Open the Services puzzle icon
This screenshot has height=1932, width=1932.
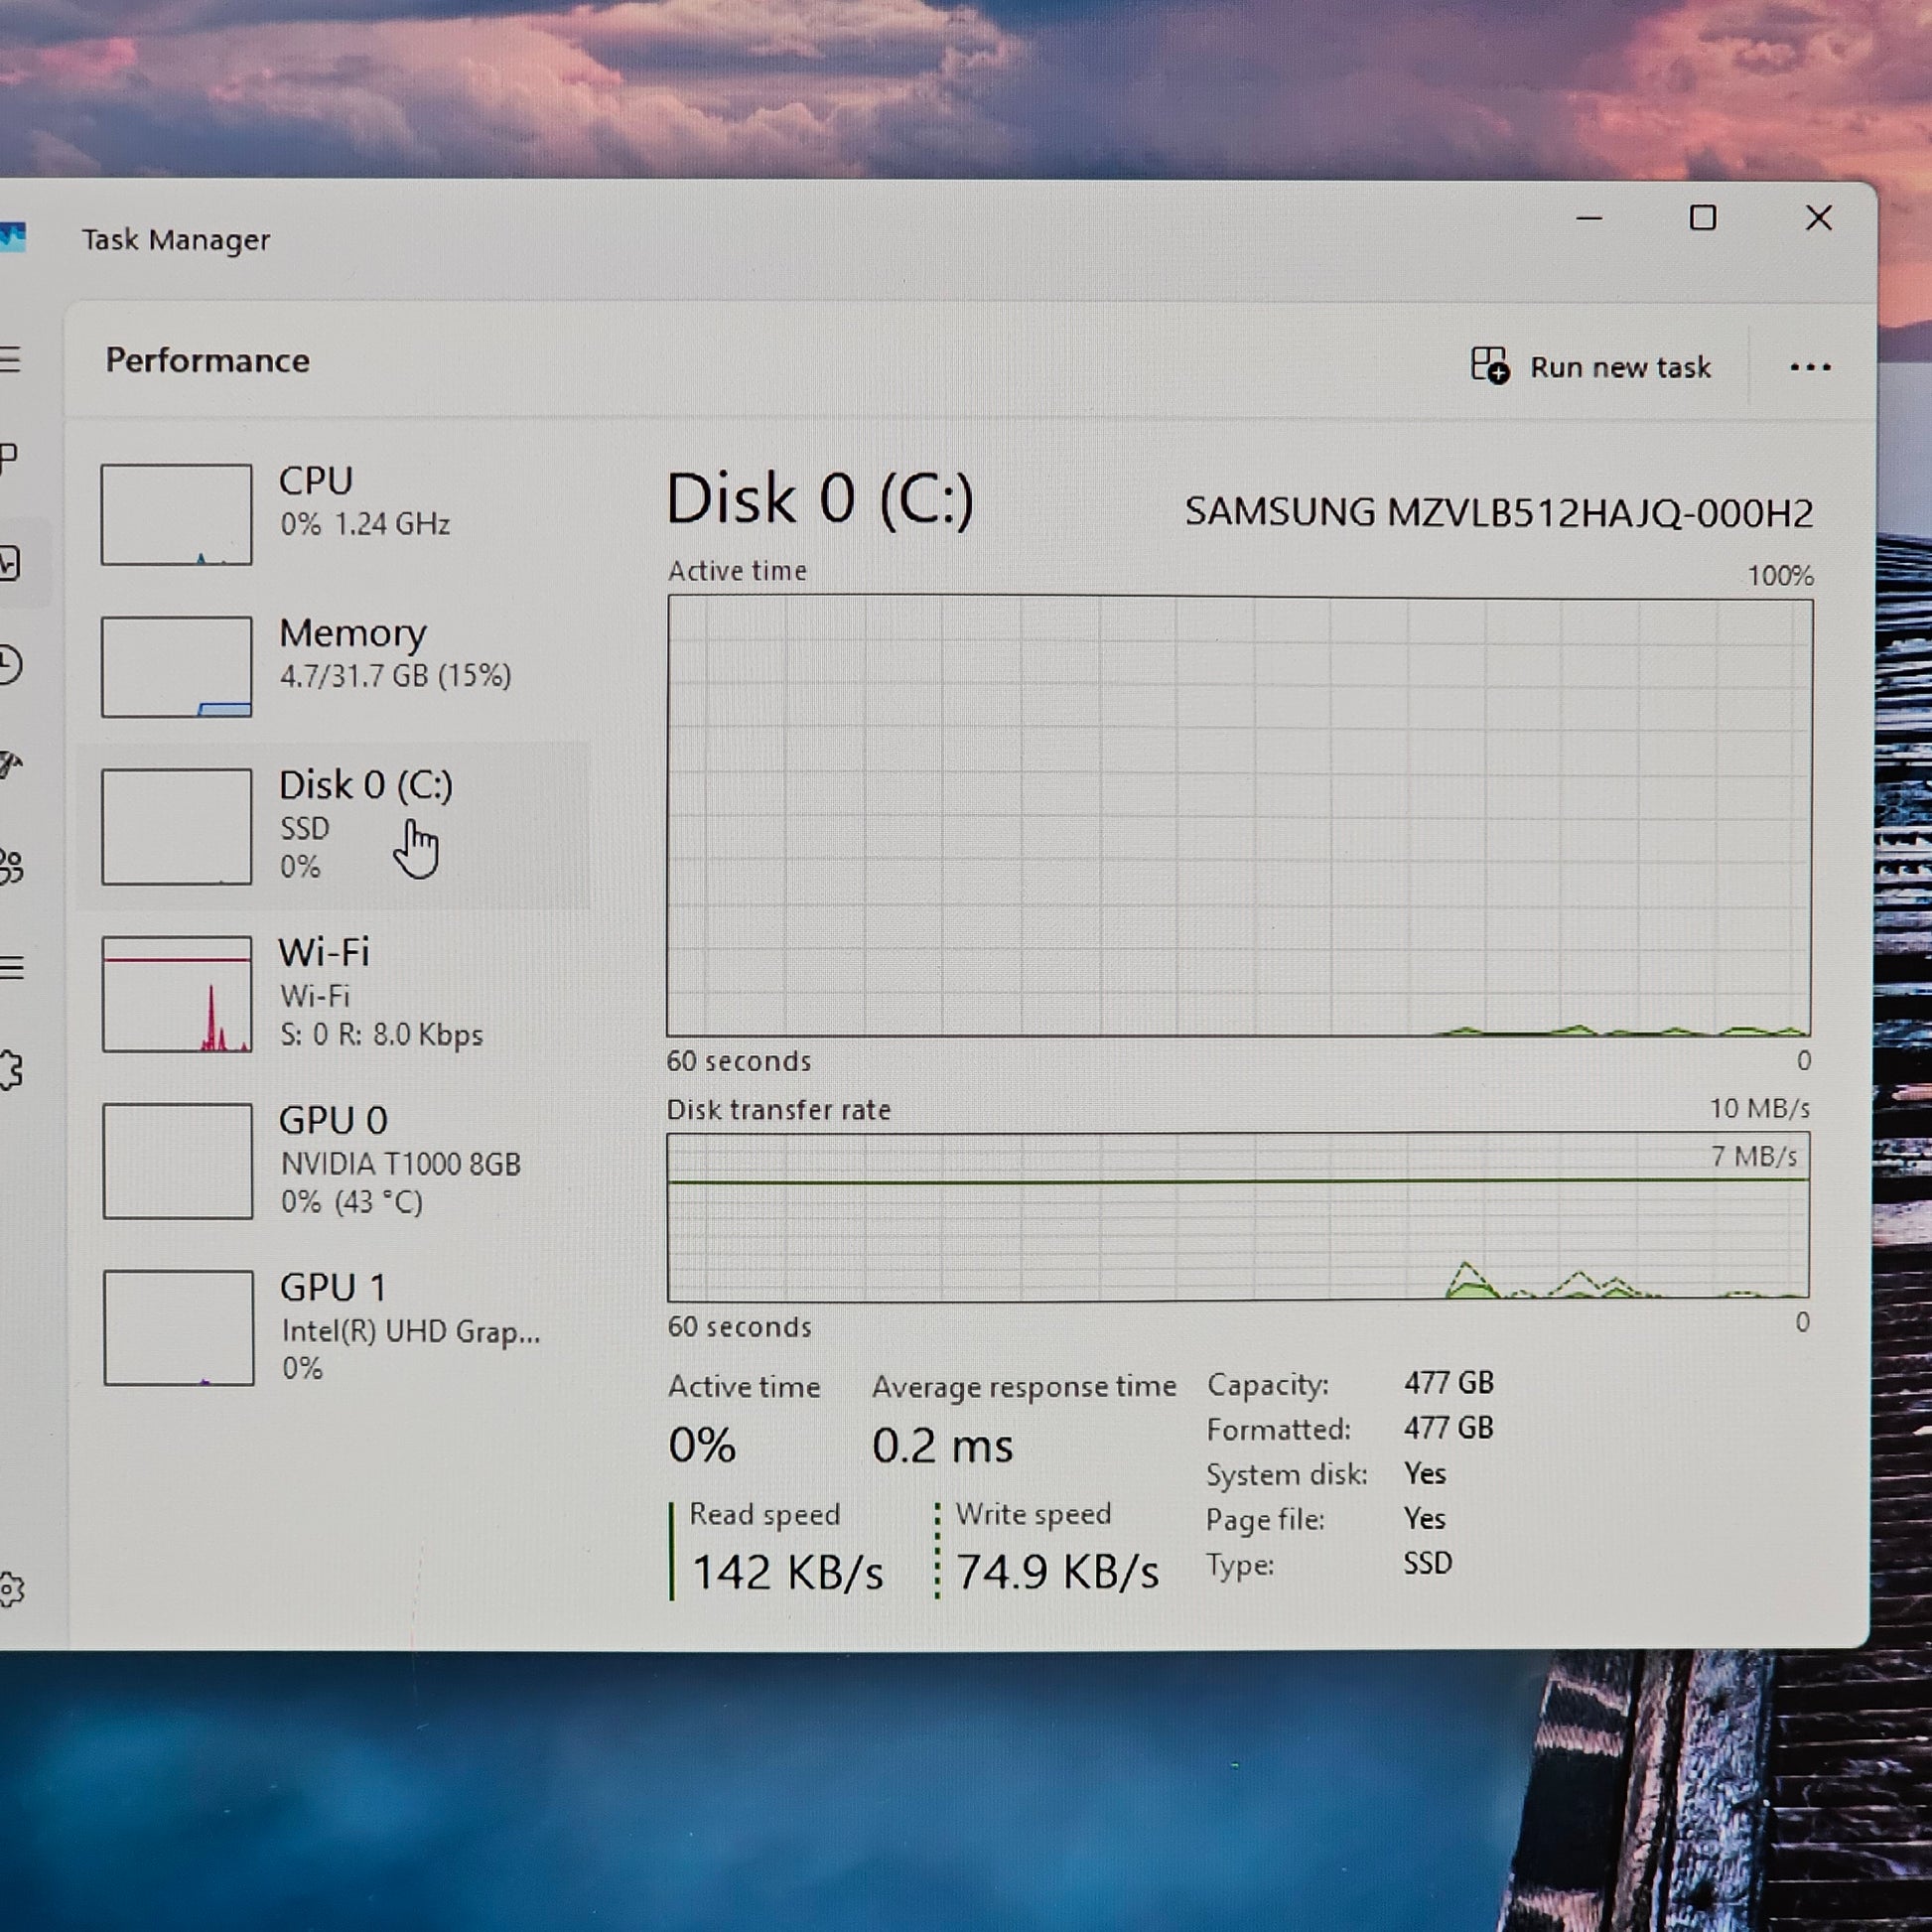(x=10, y=1070)
